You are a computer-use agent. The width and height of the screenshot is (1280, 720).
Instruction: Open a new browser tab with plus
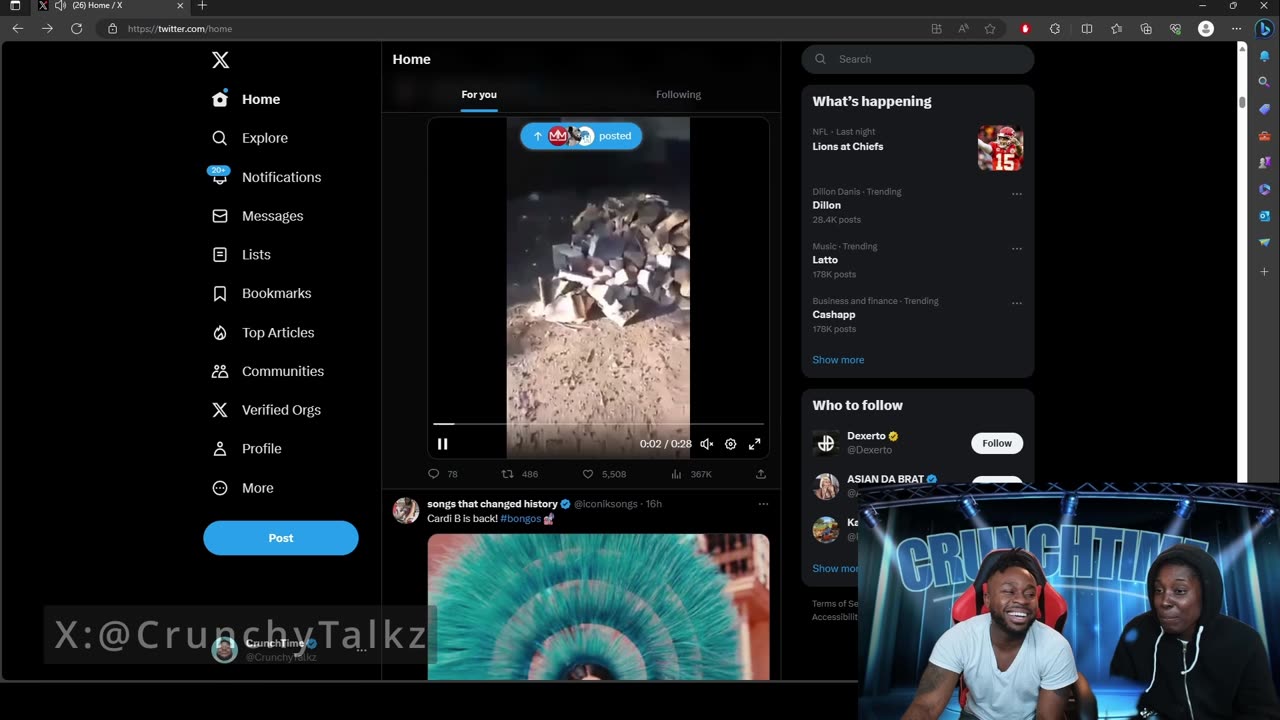pyautogui.click(x=202, y=6)
